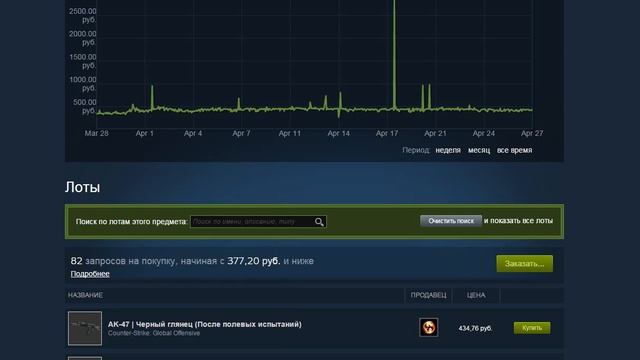
Task: Open the AK-47 item thumbnail image
Action: [85, 329]
